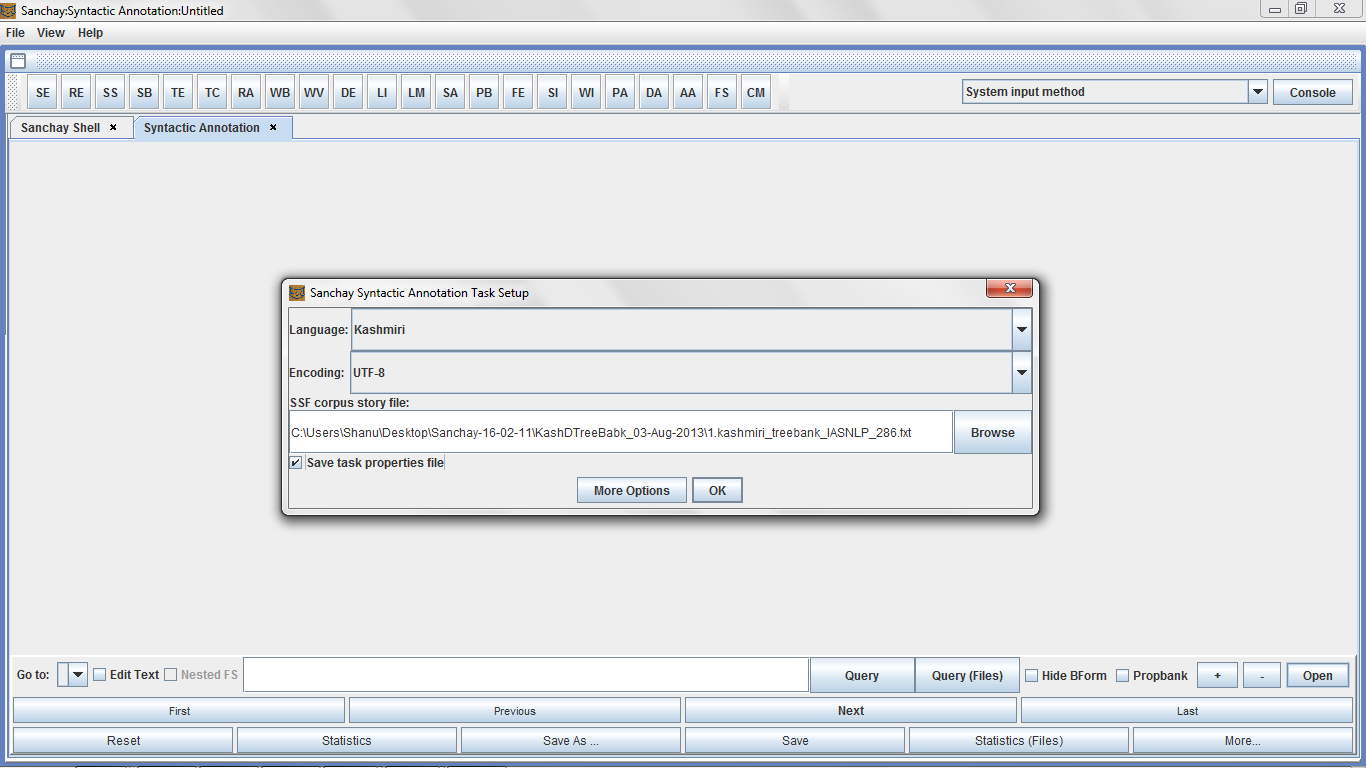Image resolution: width=1366 pixels, height=768 pixels.
Task: Click the minus (-) button
Action: (x=1262, y=676)
